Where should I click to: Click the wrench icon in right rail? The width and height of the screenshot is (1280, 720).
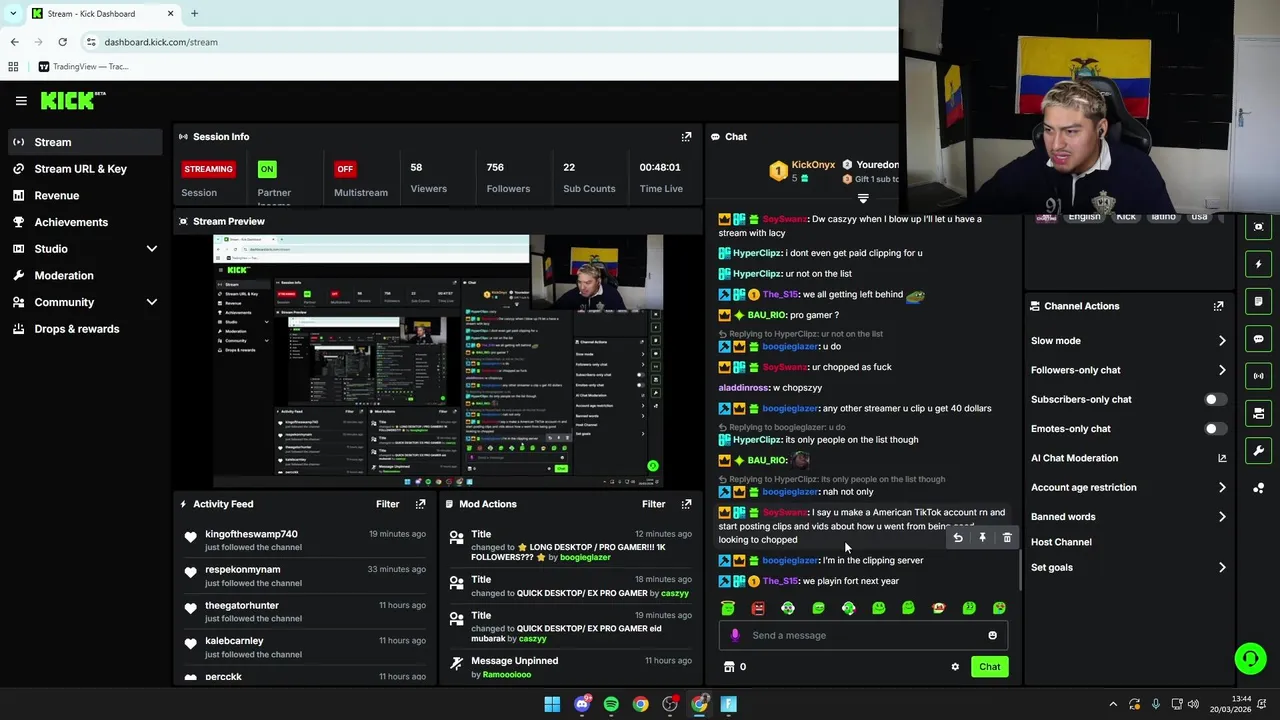(1258, 451)
